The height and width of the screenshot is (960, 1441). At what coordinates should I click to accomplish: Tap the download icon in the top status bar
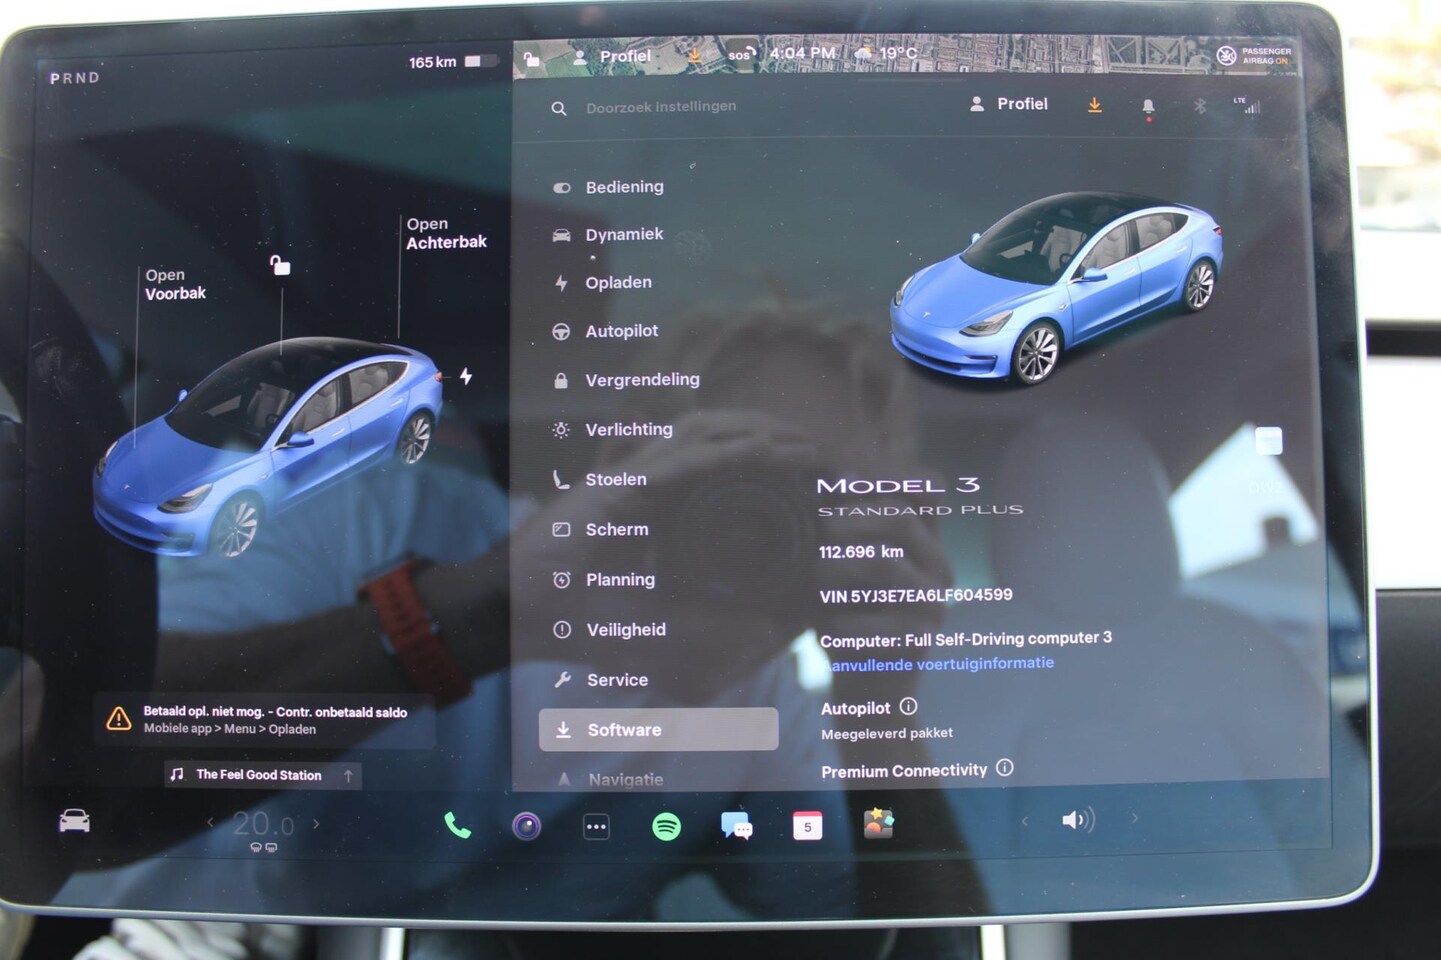tap(695, 54)
